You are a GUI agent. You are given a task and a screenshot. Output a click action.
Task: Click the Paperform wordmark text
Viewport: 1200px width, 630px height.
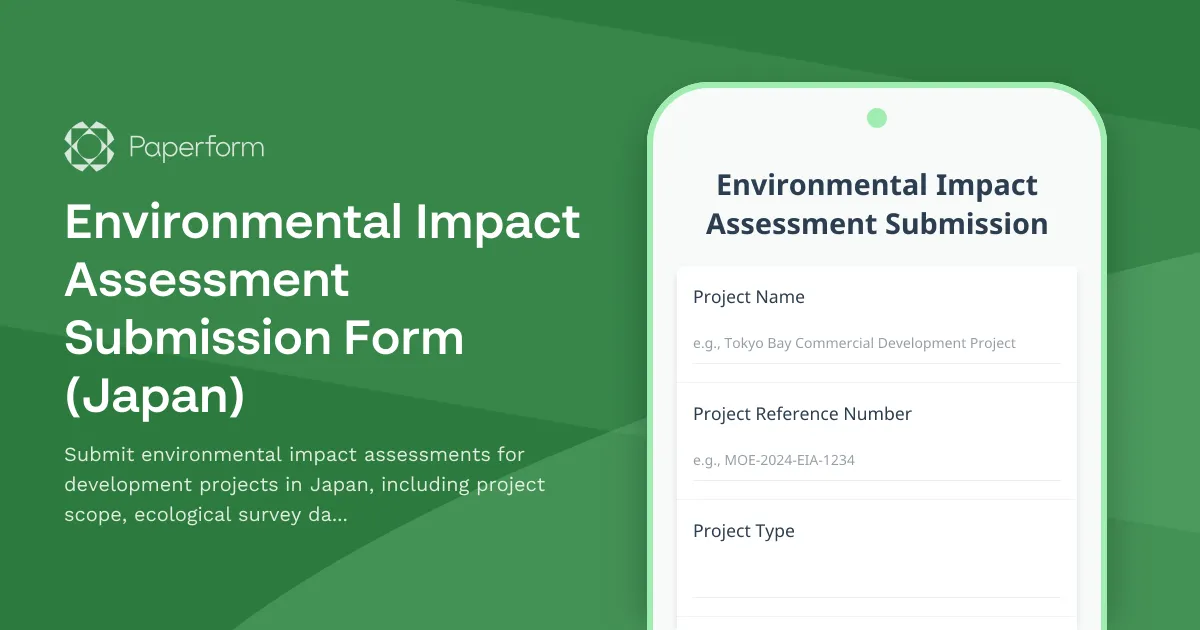[x=196, y=146]
